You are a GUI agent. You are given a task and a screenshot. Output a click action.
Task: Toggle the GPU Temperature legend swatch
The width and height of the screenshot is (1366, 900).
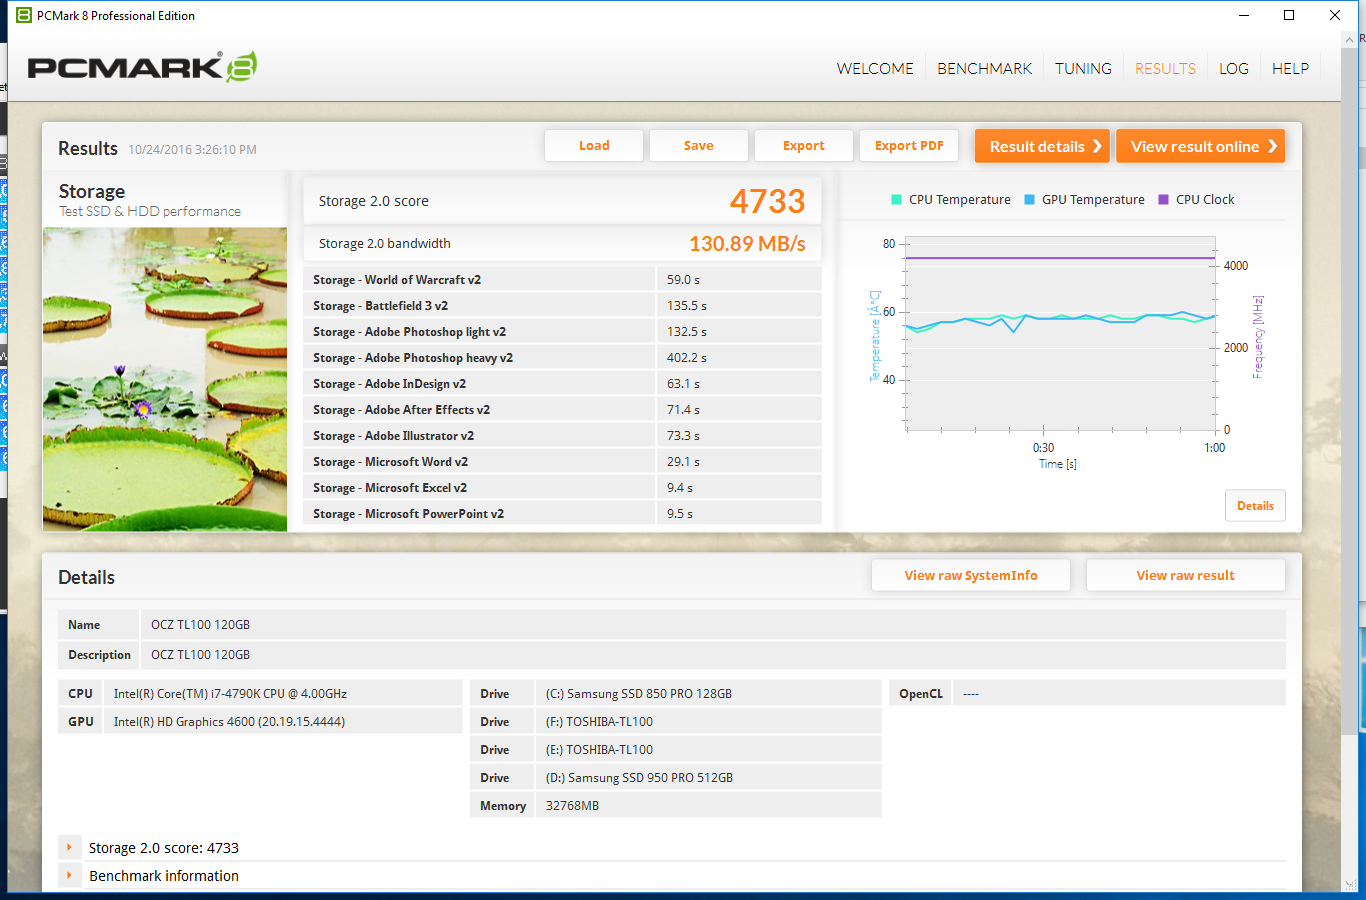[1029, 200]
